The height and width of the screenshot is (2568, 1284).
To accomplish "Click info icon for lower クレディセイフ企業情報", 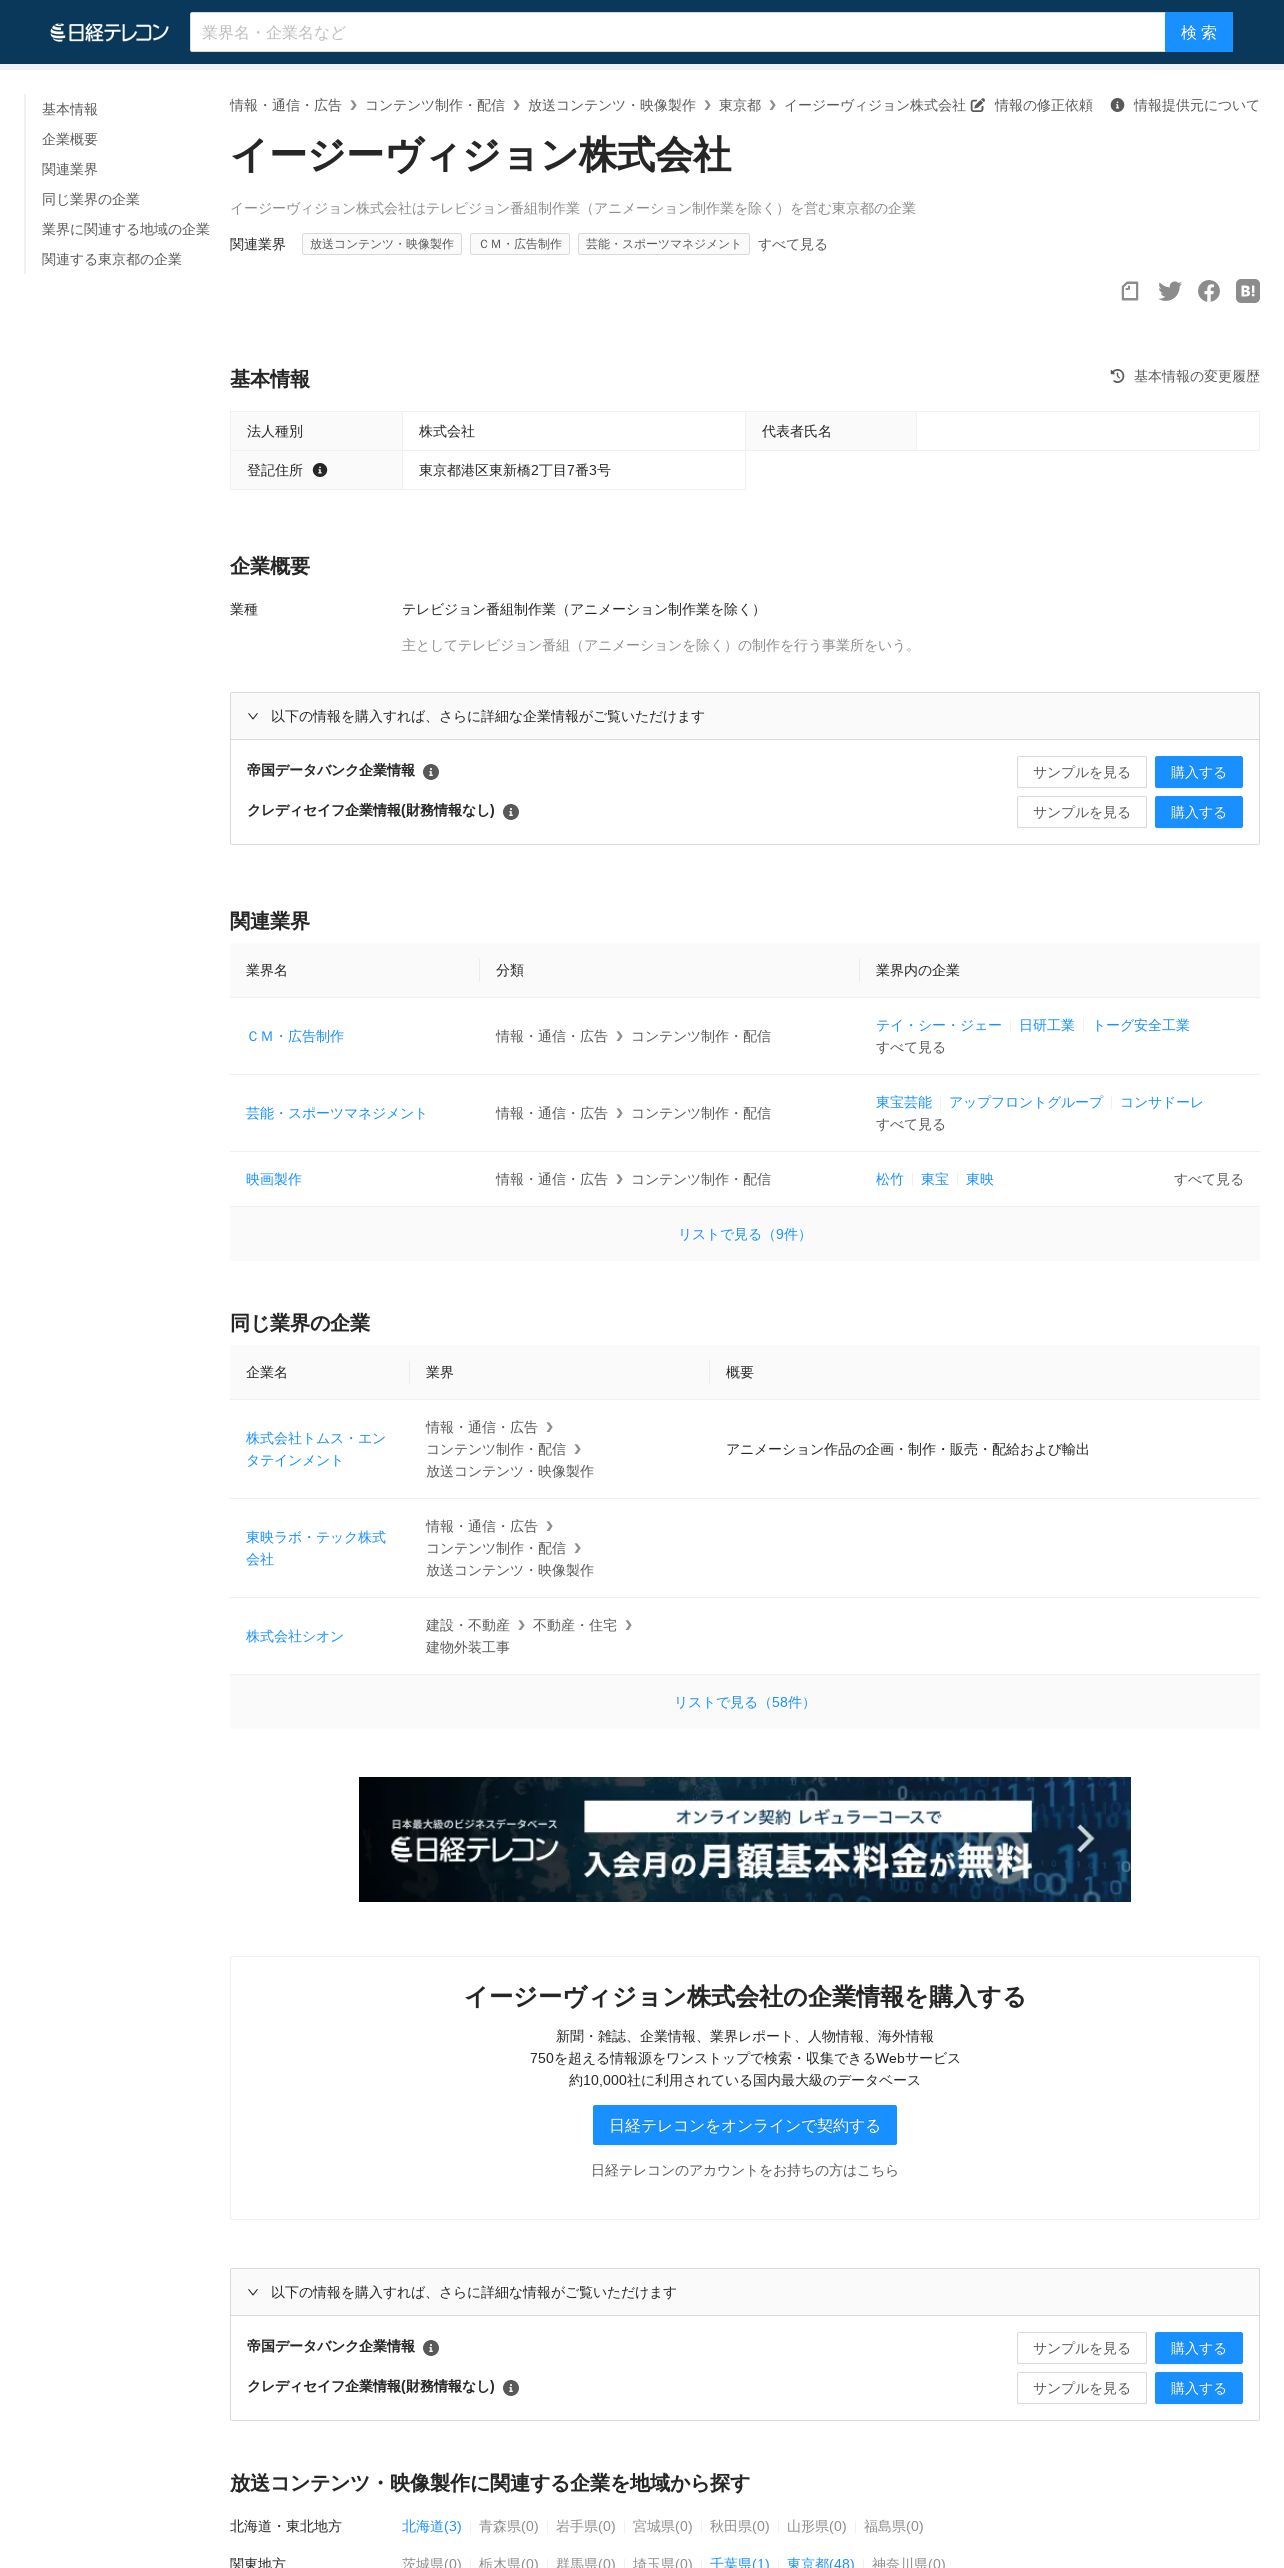I will (x=511, y=2388).
